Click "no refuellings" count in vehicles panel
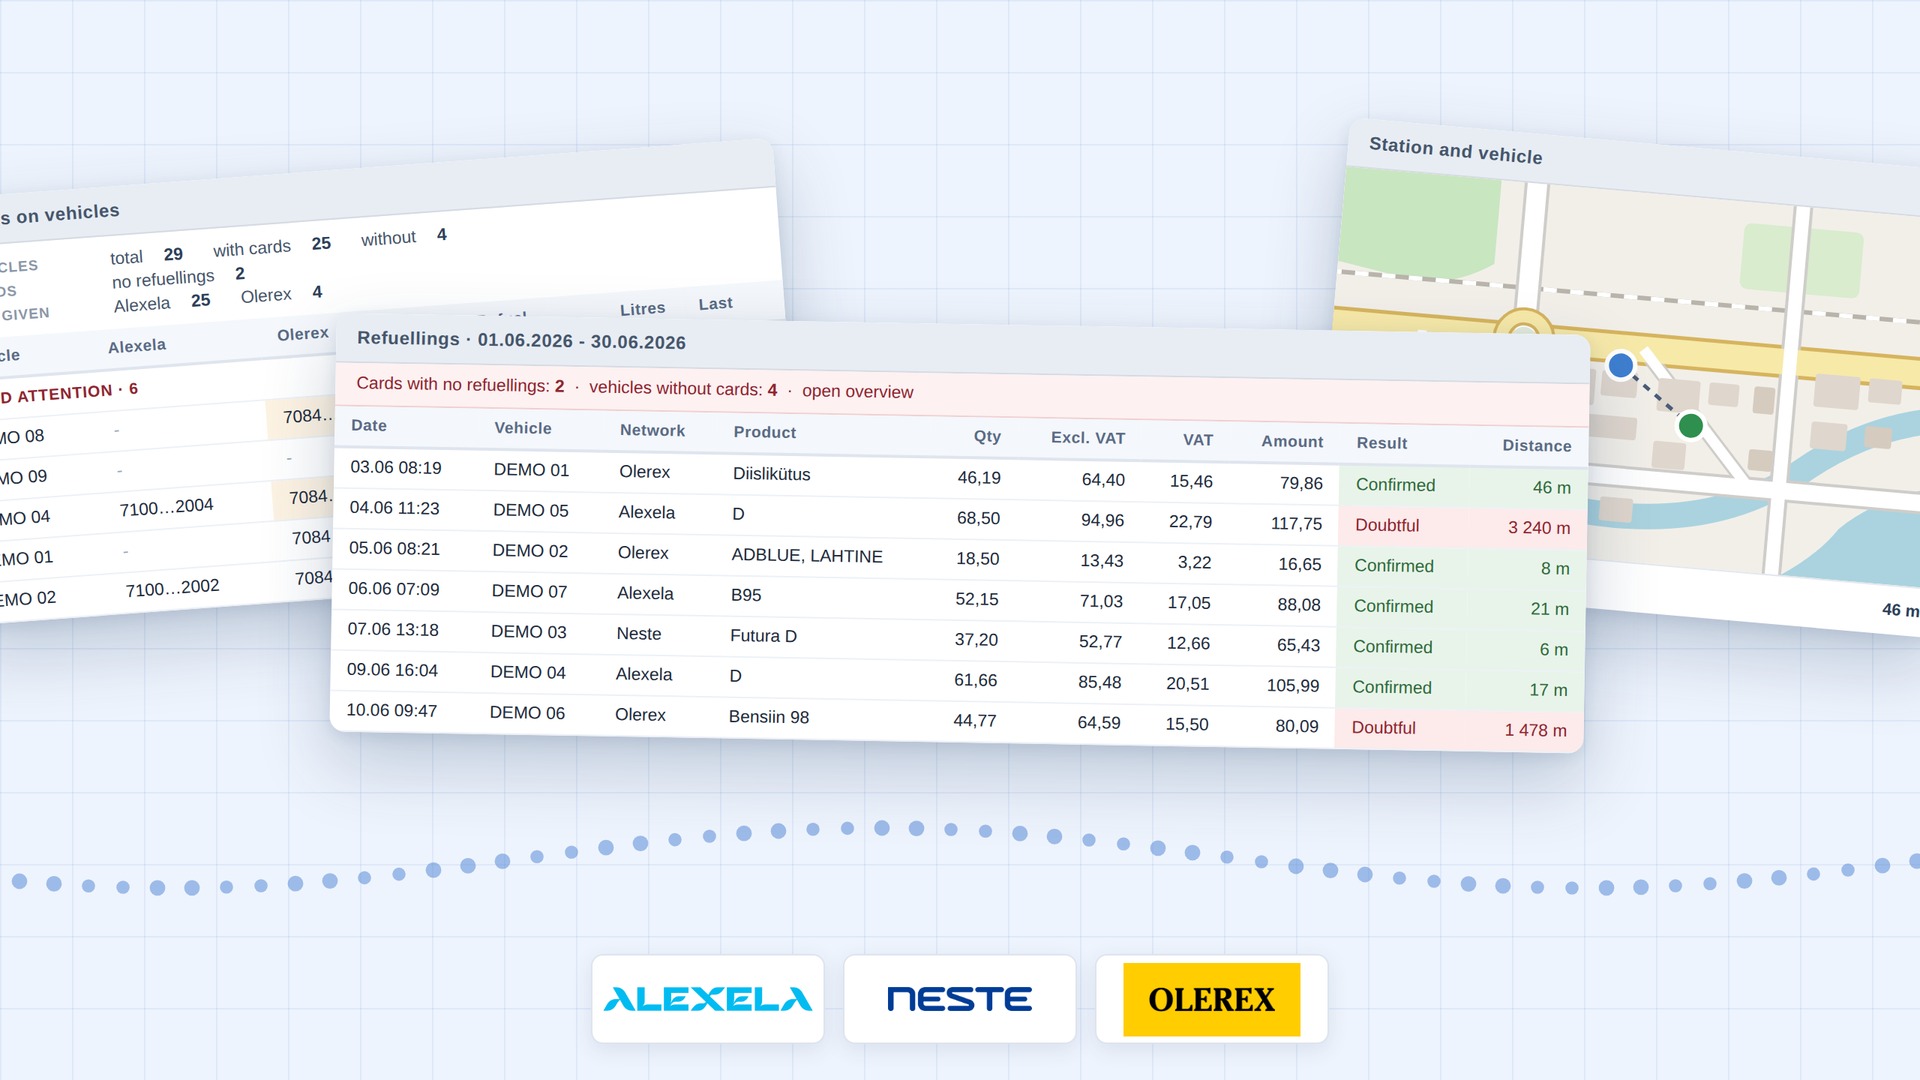 tap(240, 274)
